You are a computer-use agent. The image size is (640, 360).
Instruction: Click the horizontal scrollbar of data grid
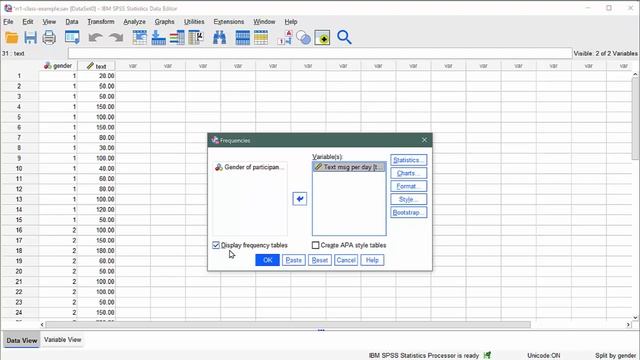288,324
